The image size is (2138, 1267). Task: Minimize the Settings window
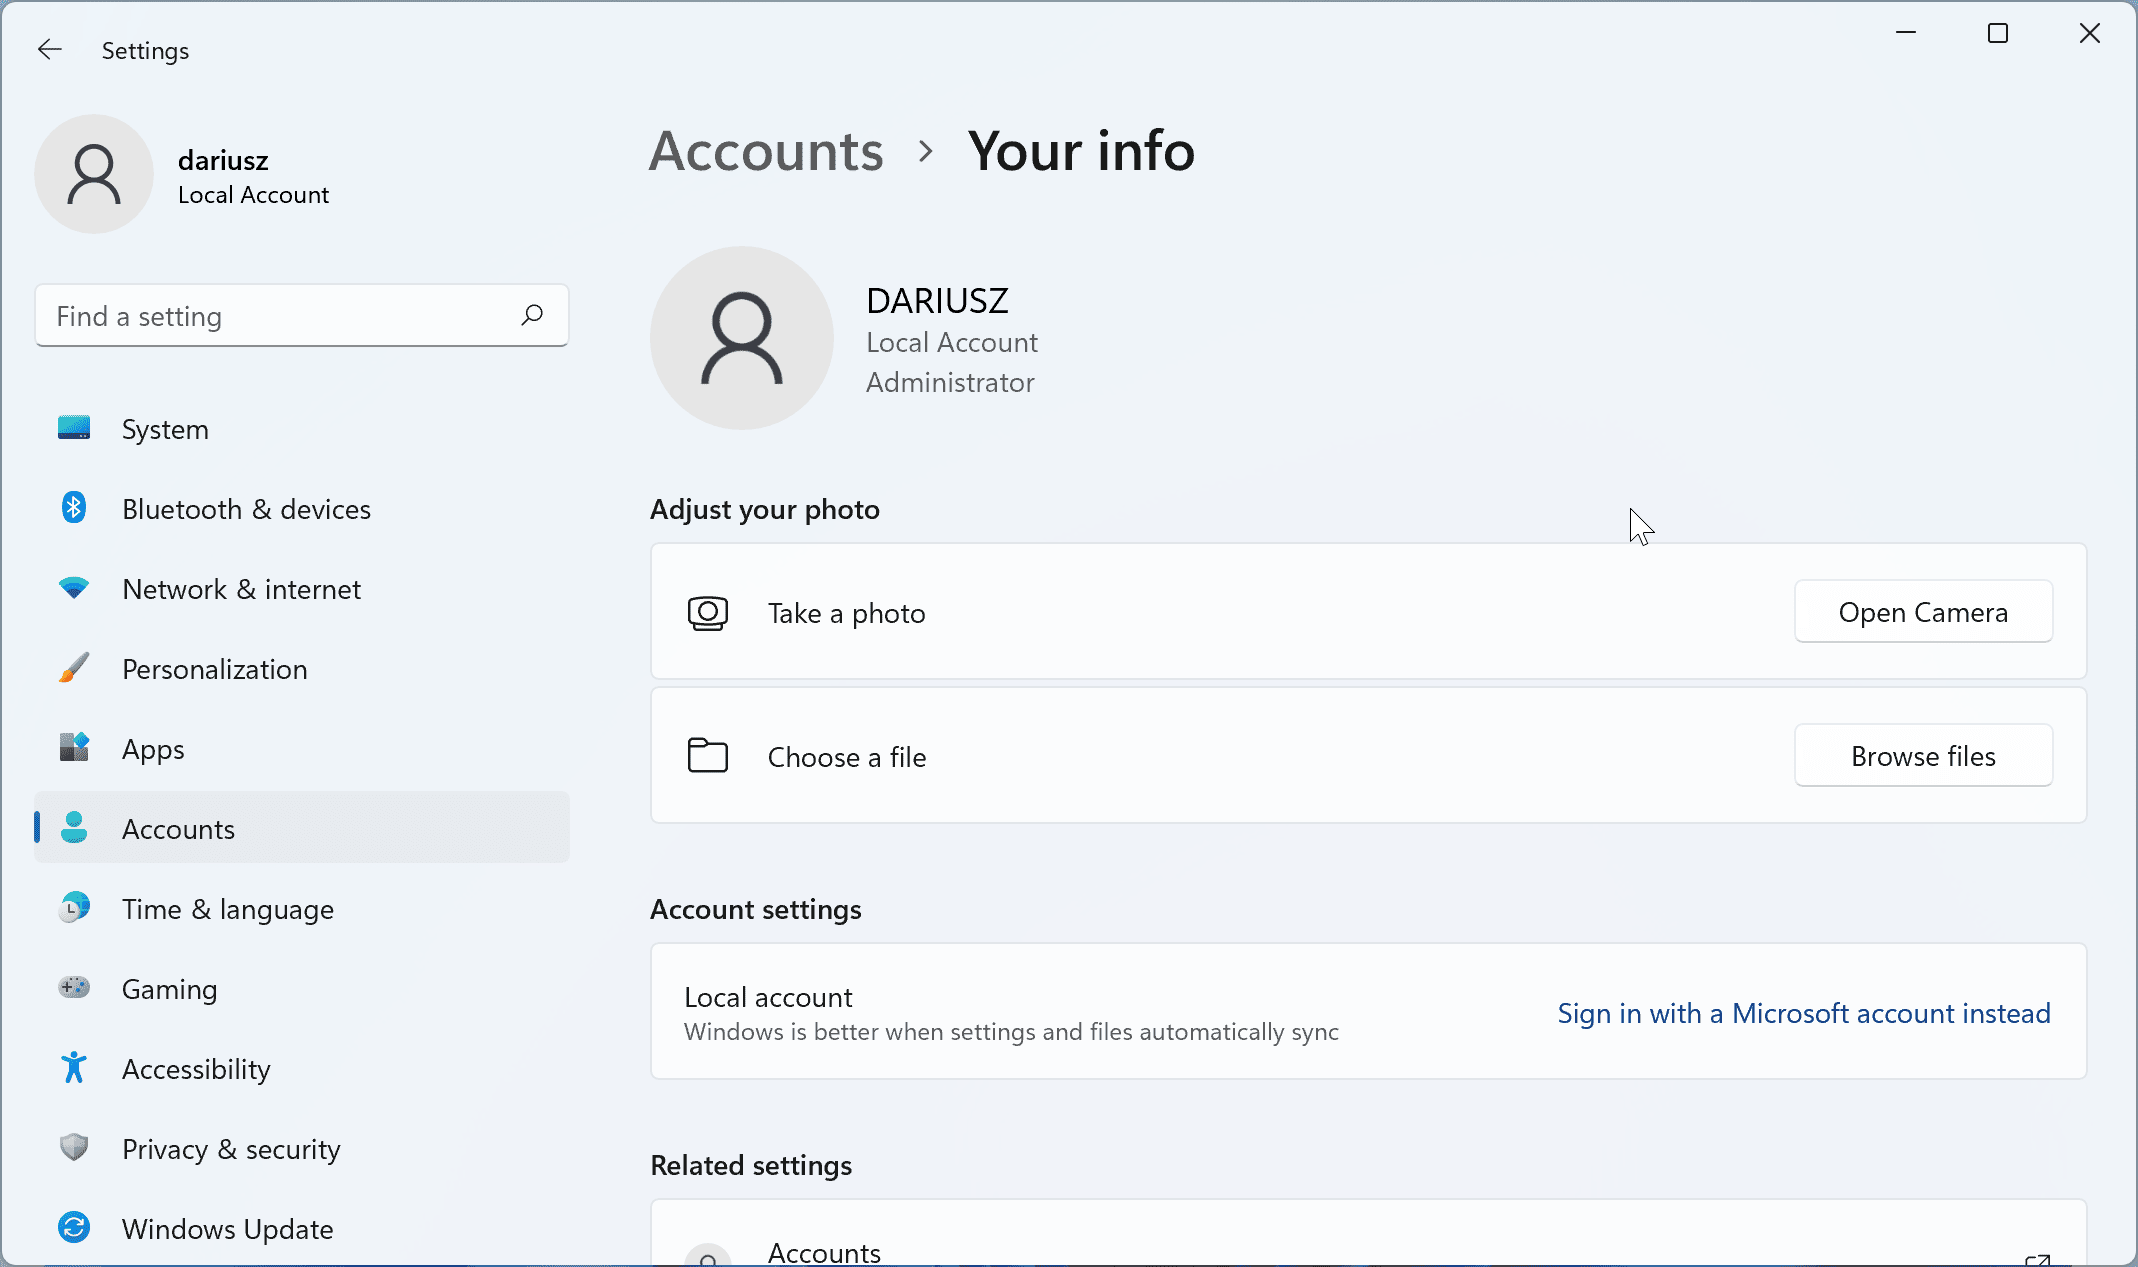click(1906, 33)
